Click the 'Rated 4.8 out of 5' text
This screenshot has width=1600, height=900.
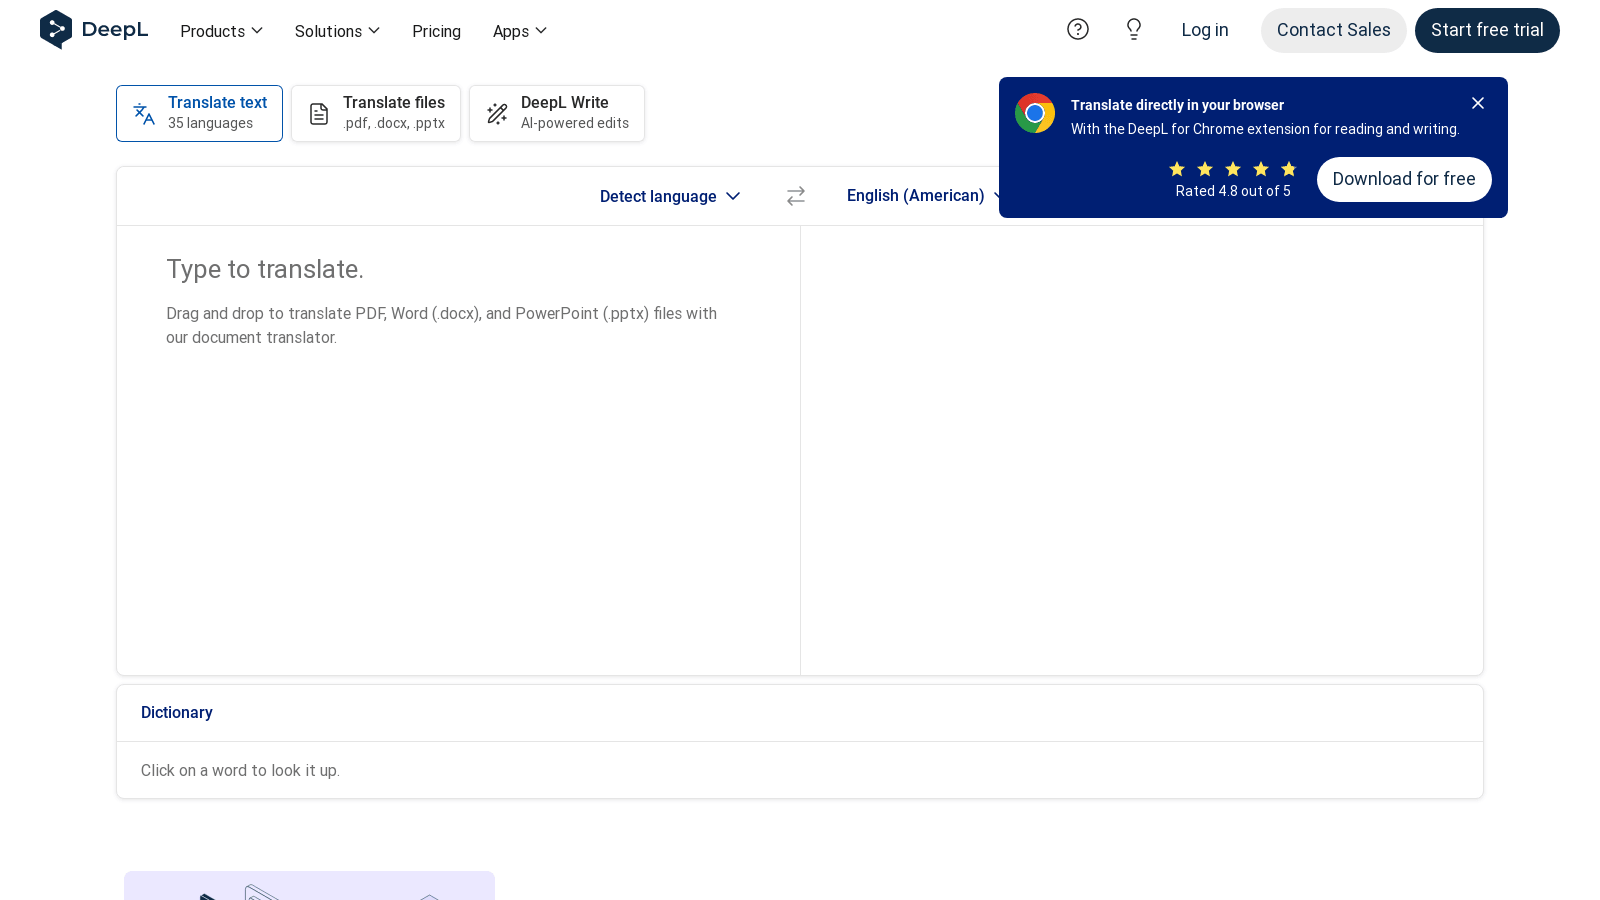coord(1233,191)
